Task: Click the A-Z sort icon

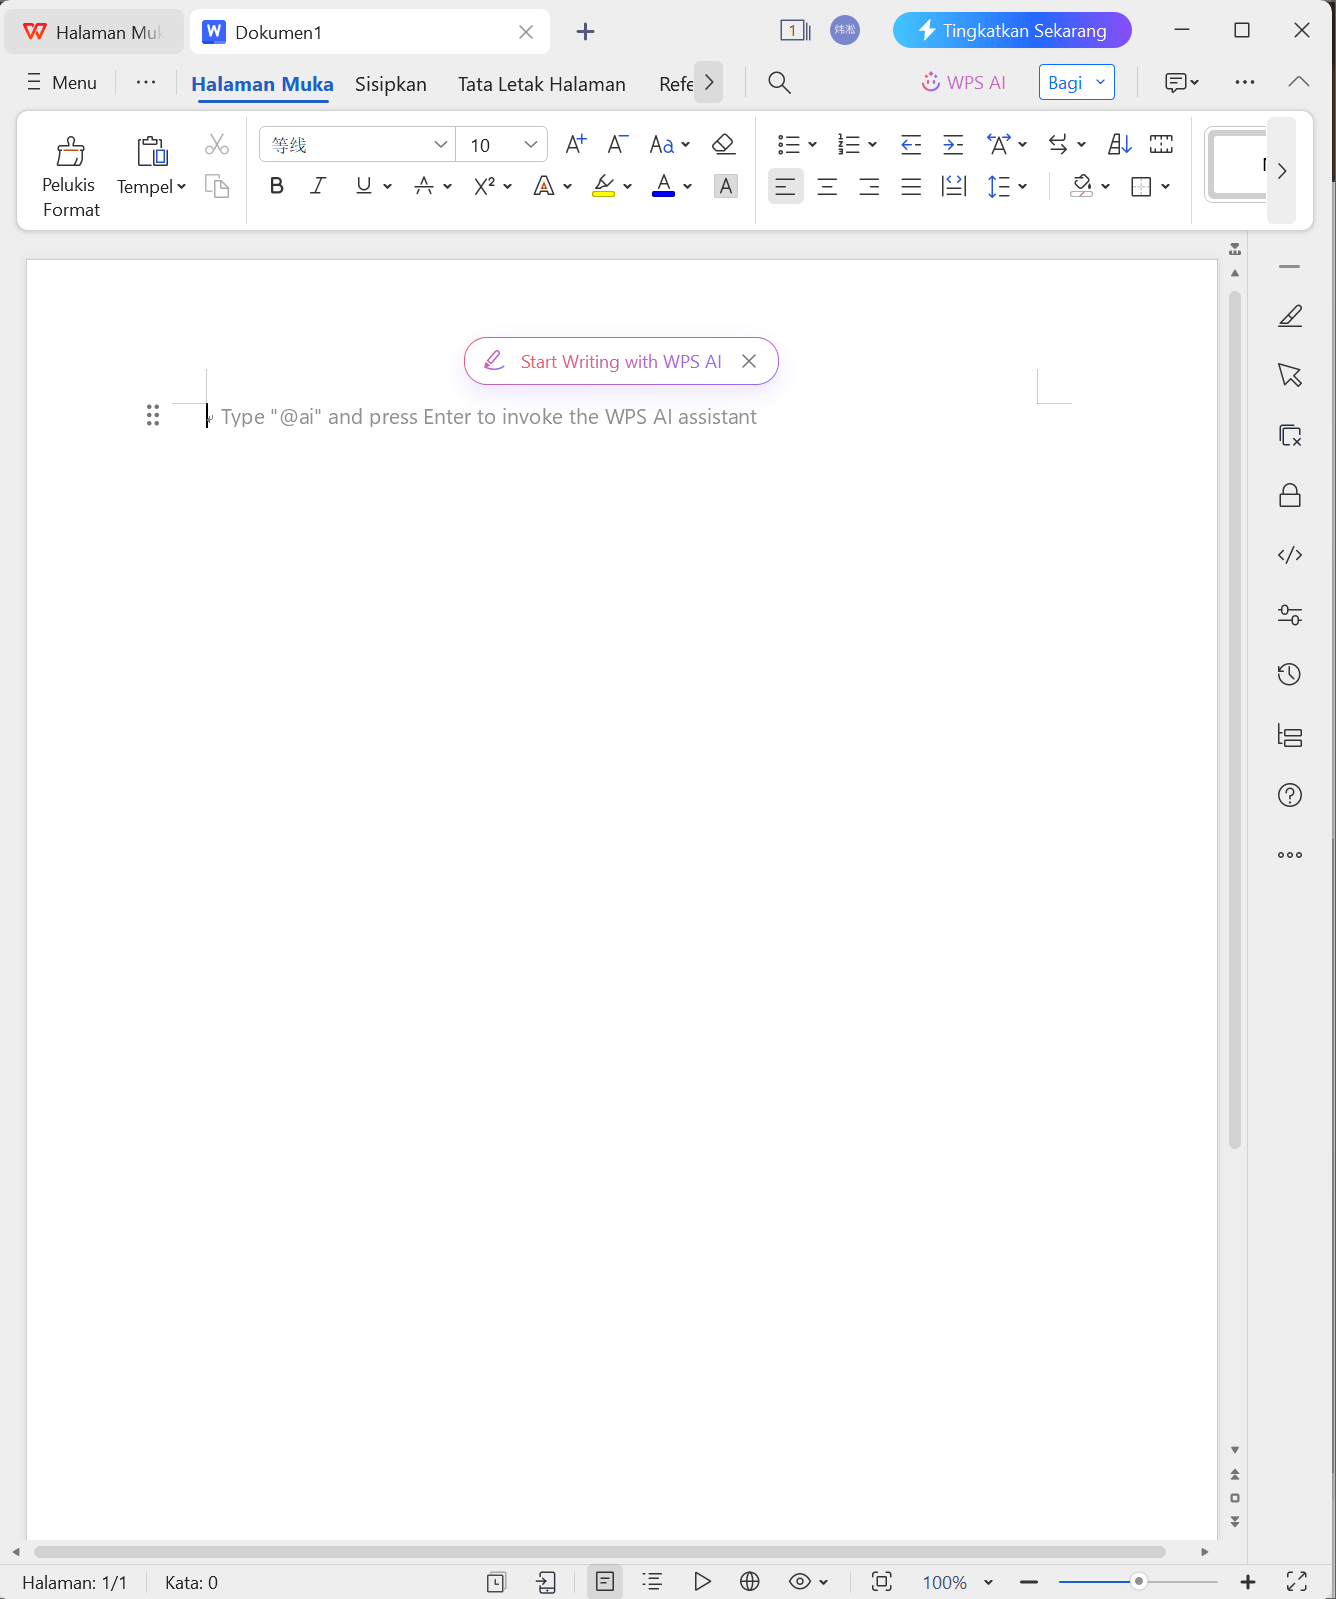Action: (x=1120, y=145)
